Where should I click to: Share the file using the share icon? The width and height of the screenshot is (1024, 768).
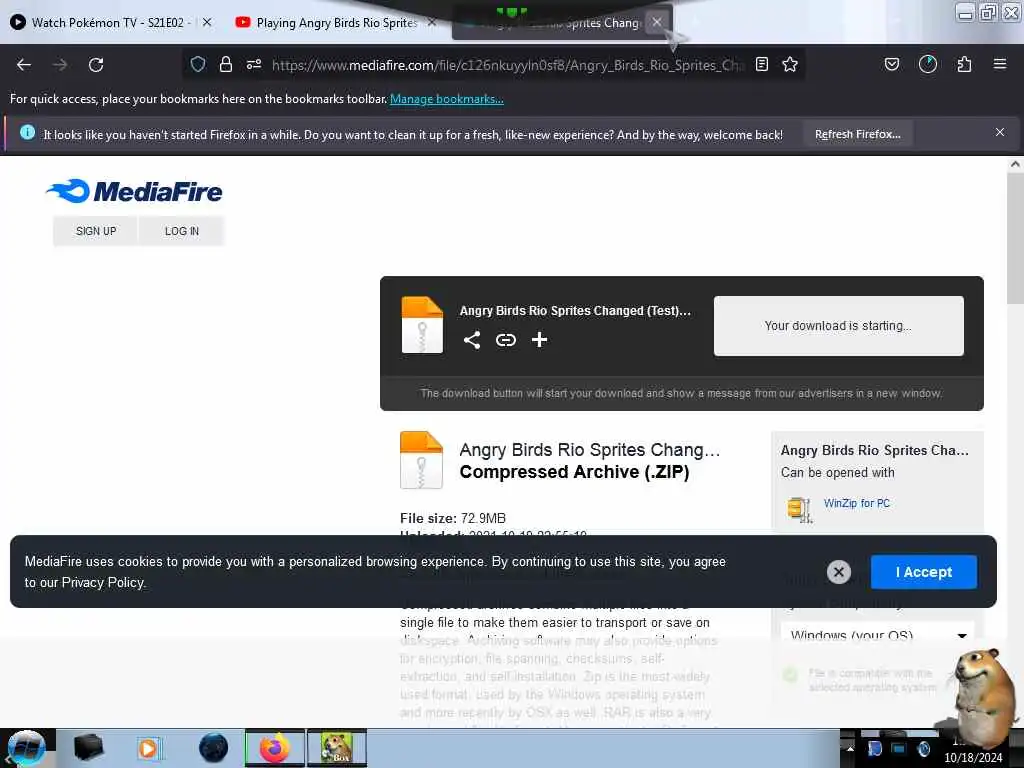click(x=472, y=340)
